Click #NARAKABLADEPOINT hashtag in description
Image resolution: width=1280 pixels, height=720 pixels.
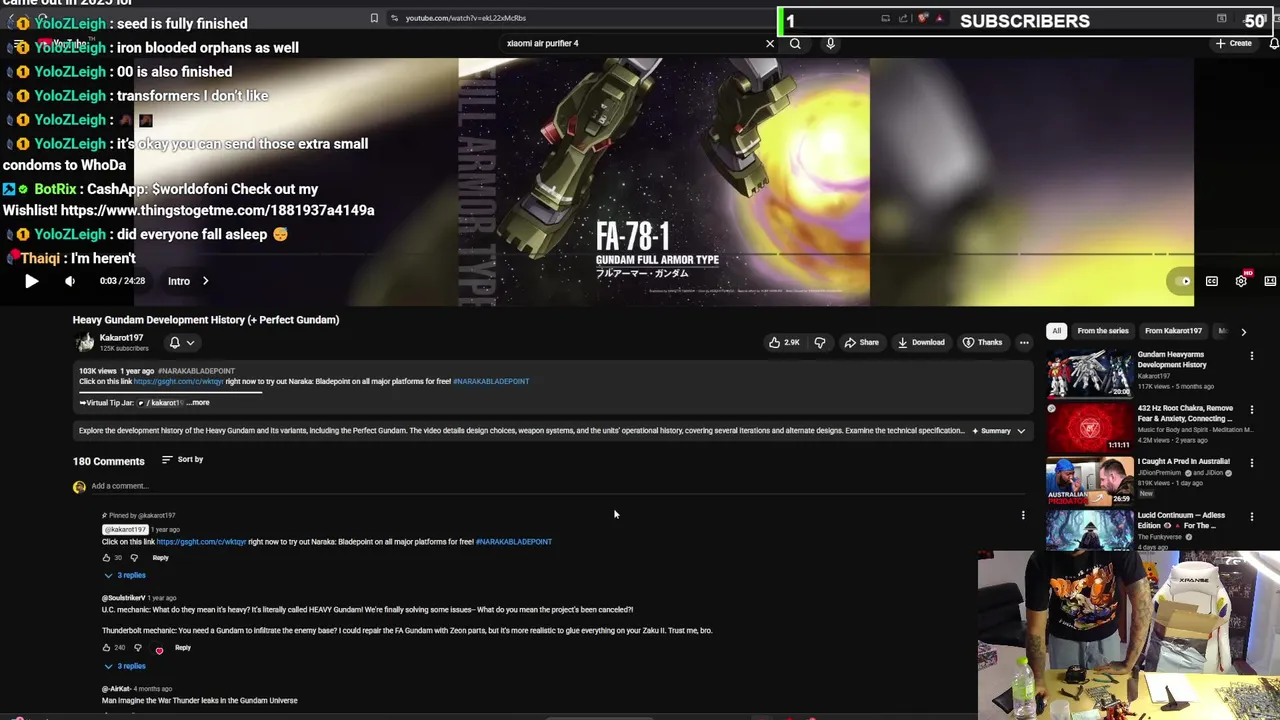[x=491, y=381]
